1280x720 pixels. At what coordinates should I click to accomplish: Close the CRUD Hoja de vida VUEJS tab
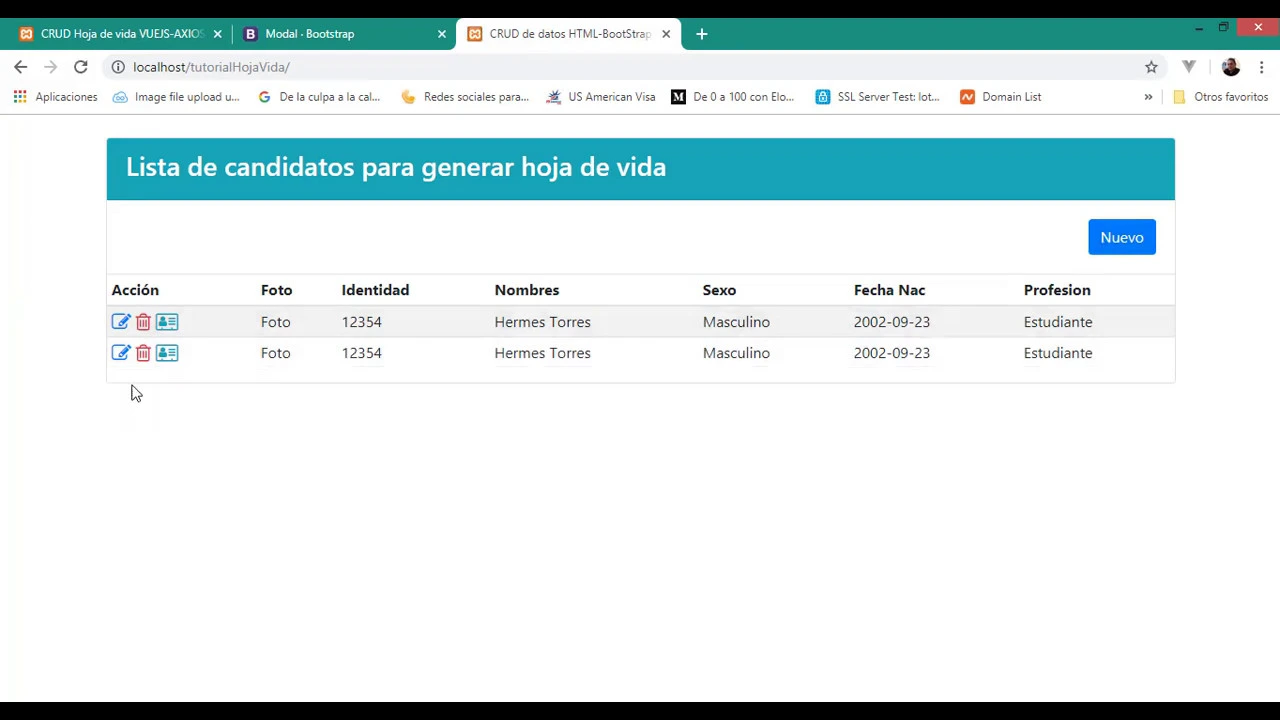coord(217,34)
